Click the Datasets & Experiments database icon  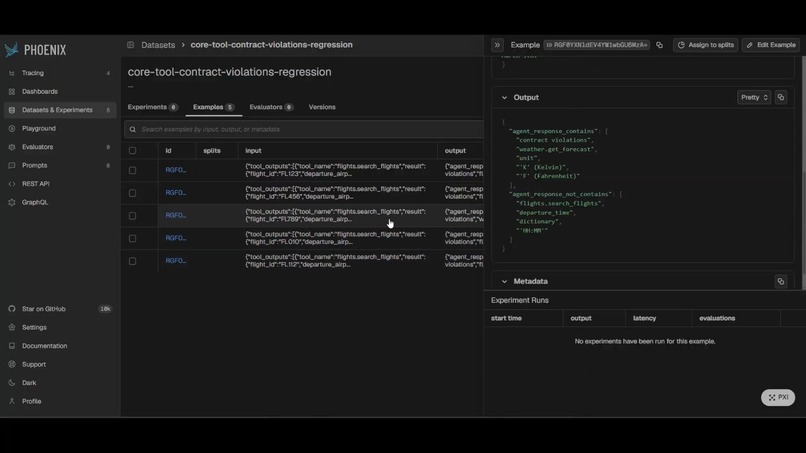pyautogui.click(x=12, y=110)
